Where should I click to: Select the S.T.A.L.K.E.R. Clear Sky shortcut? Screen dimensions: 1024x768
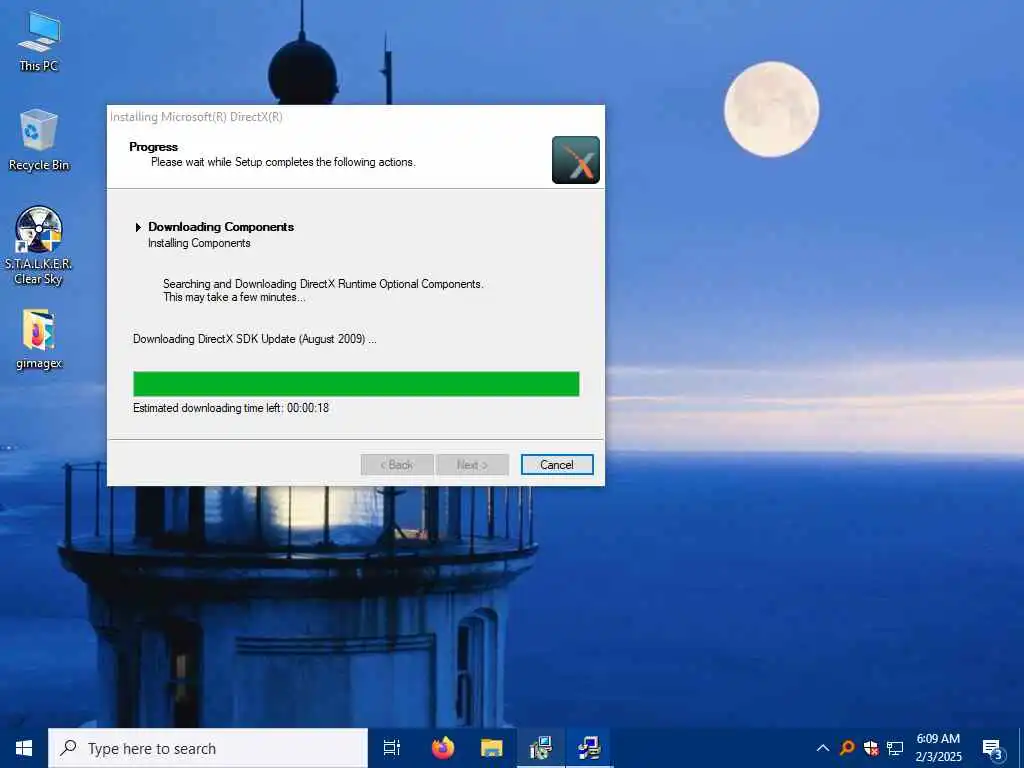pos(39,246)
